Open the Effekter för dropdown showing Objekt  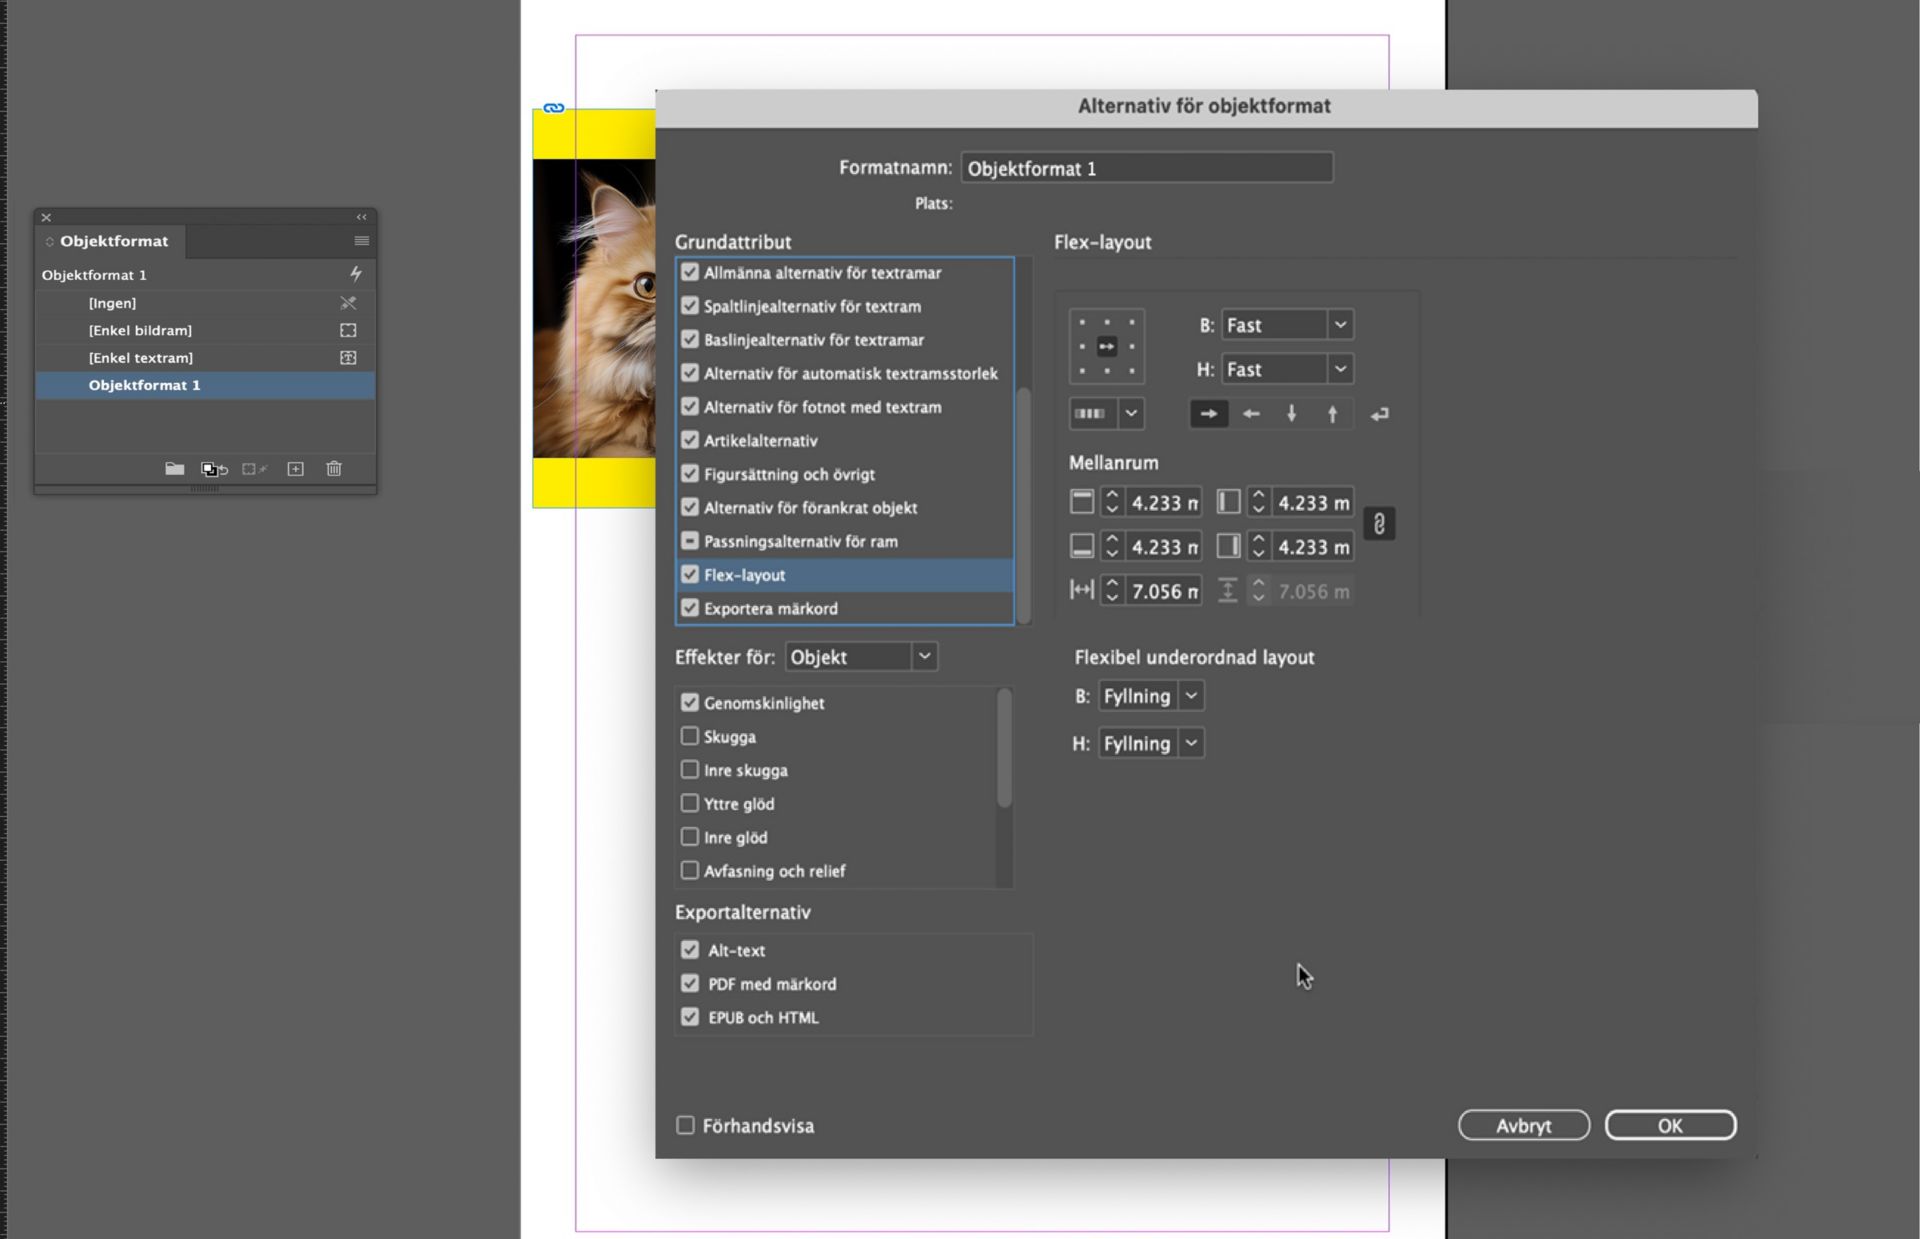(924, 656)
